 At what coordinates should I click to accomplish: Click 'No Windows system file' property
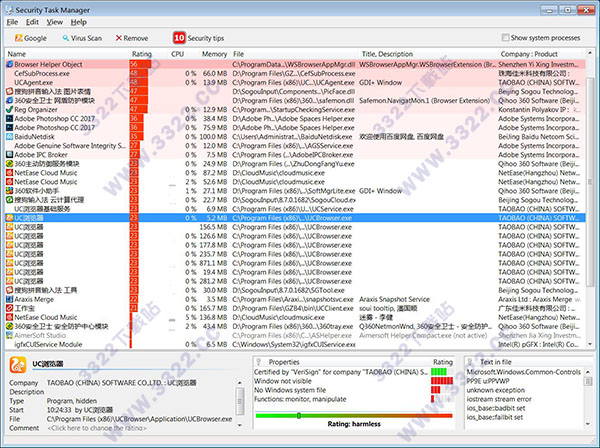(290, 390)
